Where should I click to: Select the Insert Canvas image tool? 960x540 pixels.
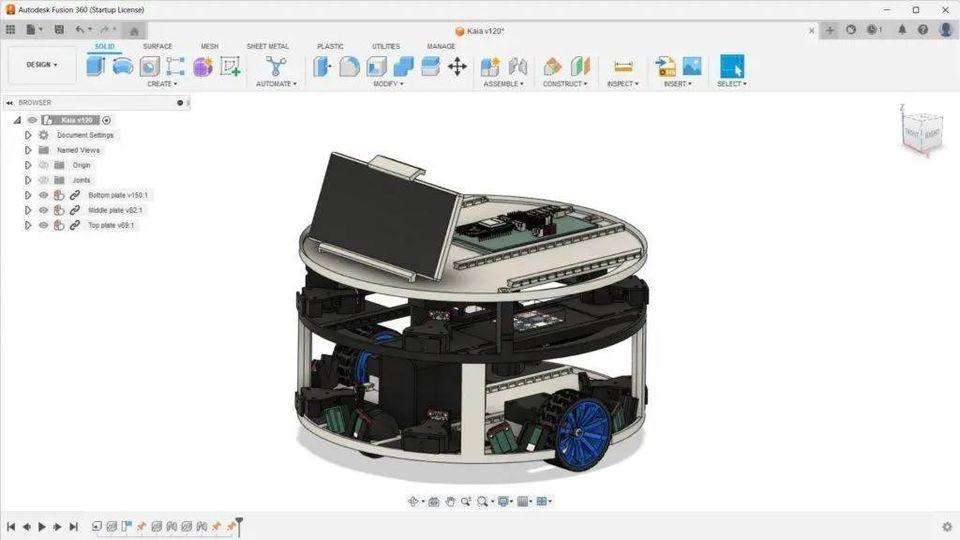[x=692, y=66]
